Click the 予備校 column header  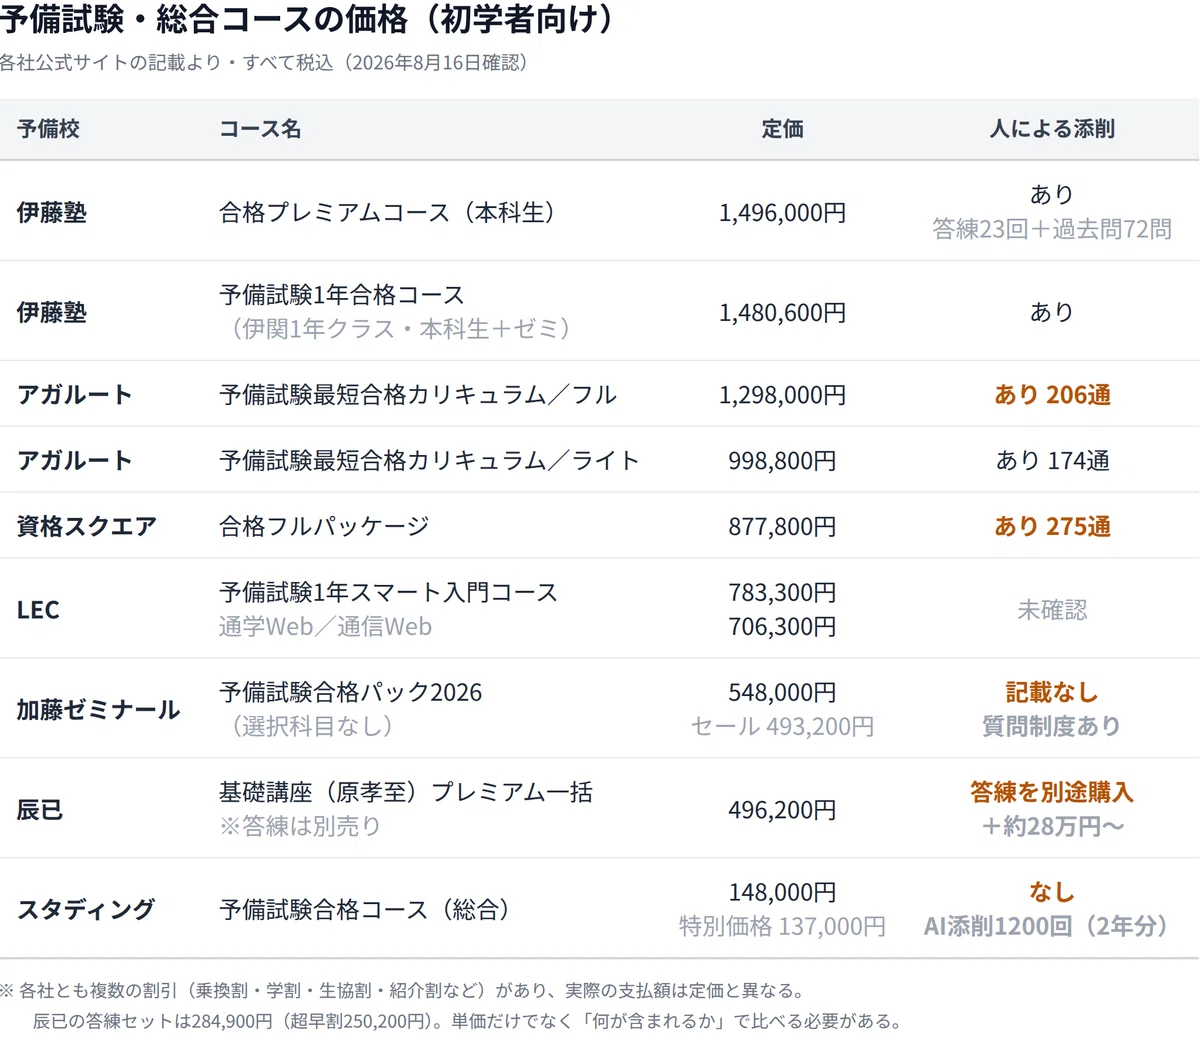point(48,129)
